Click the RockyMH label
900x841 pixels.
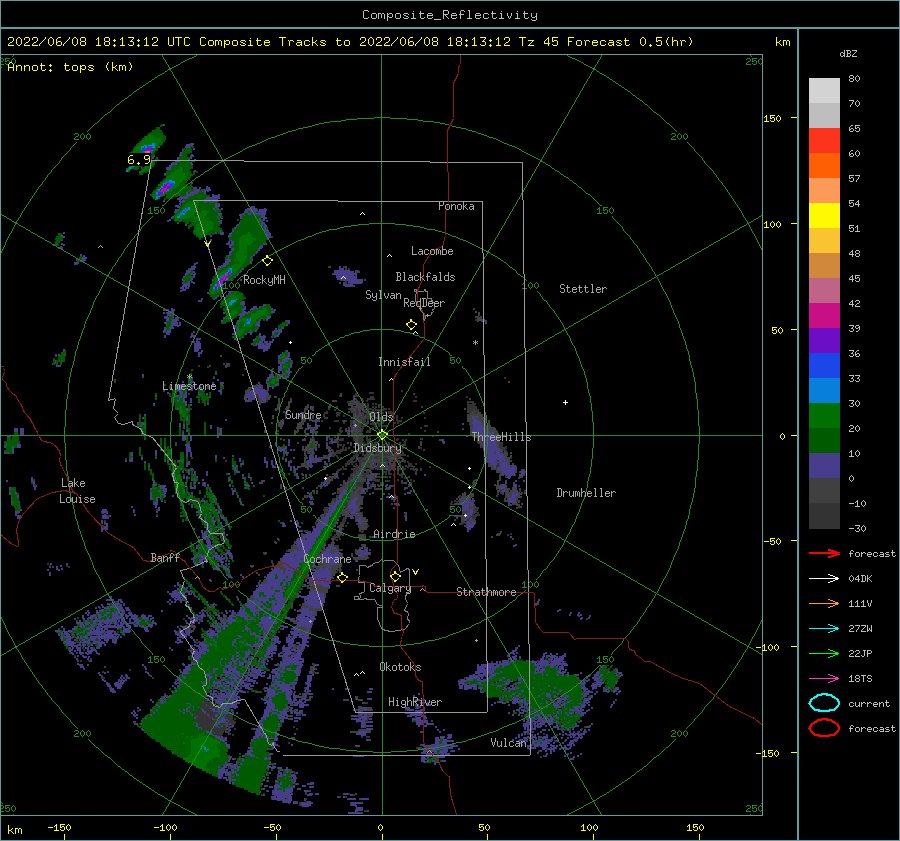pos(264,280)
